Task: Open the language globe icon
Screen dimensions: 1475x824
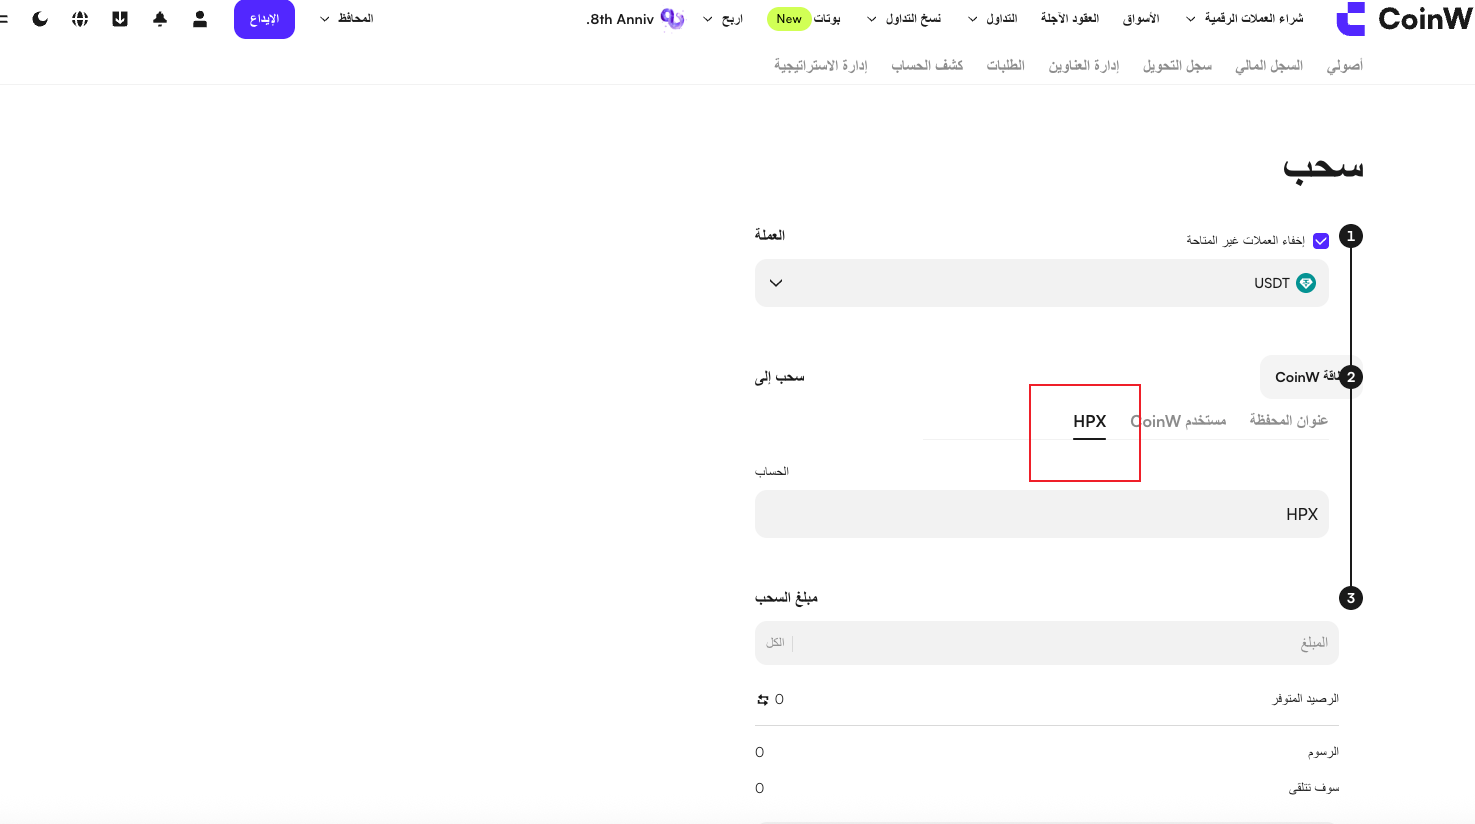Action: pyautogui.click(x=80, y=19)
